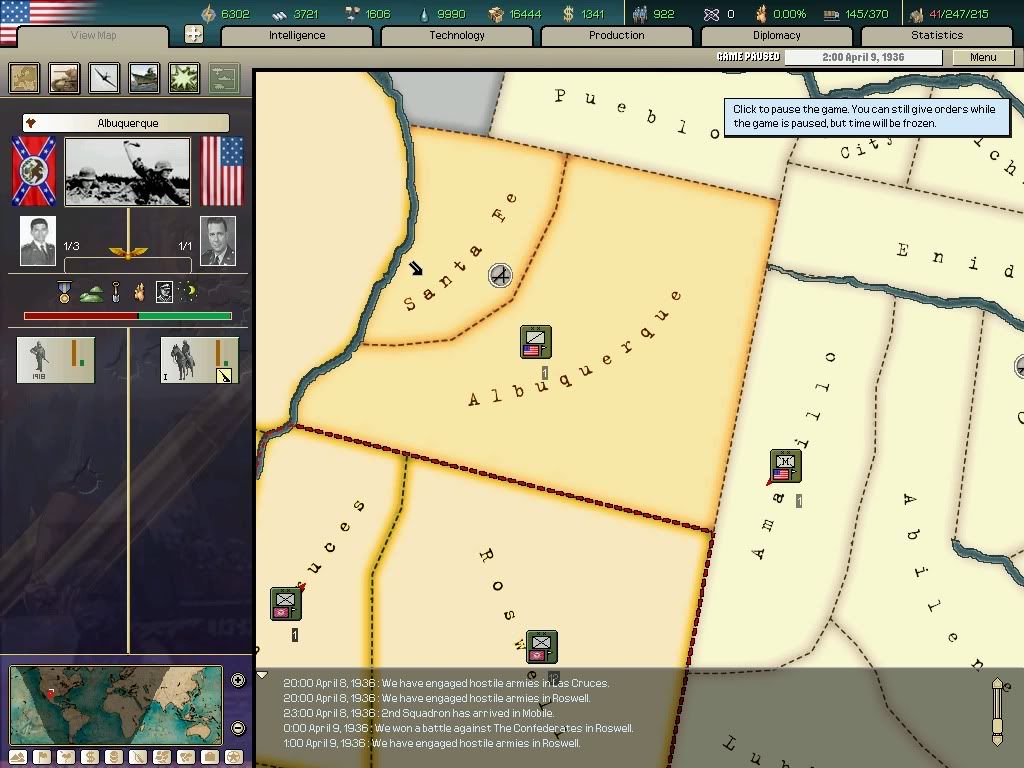Click the message log scrollbar

click(x=997, y=712)
